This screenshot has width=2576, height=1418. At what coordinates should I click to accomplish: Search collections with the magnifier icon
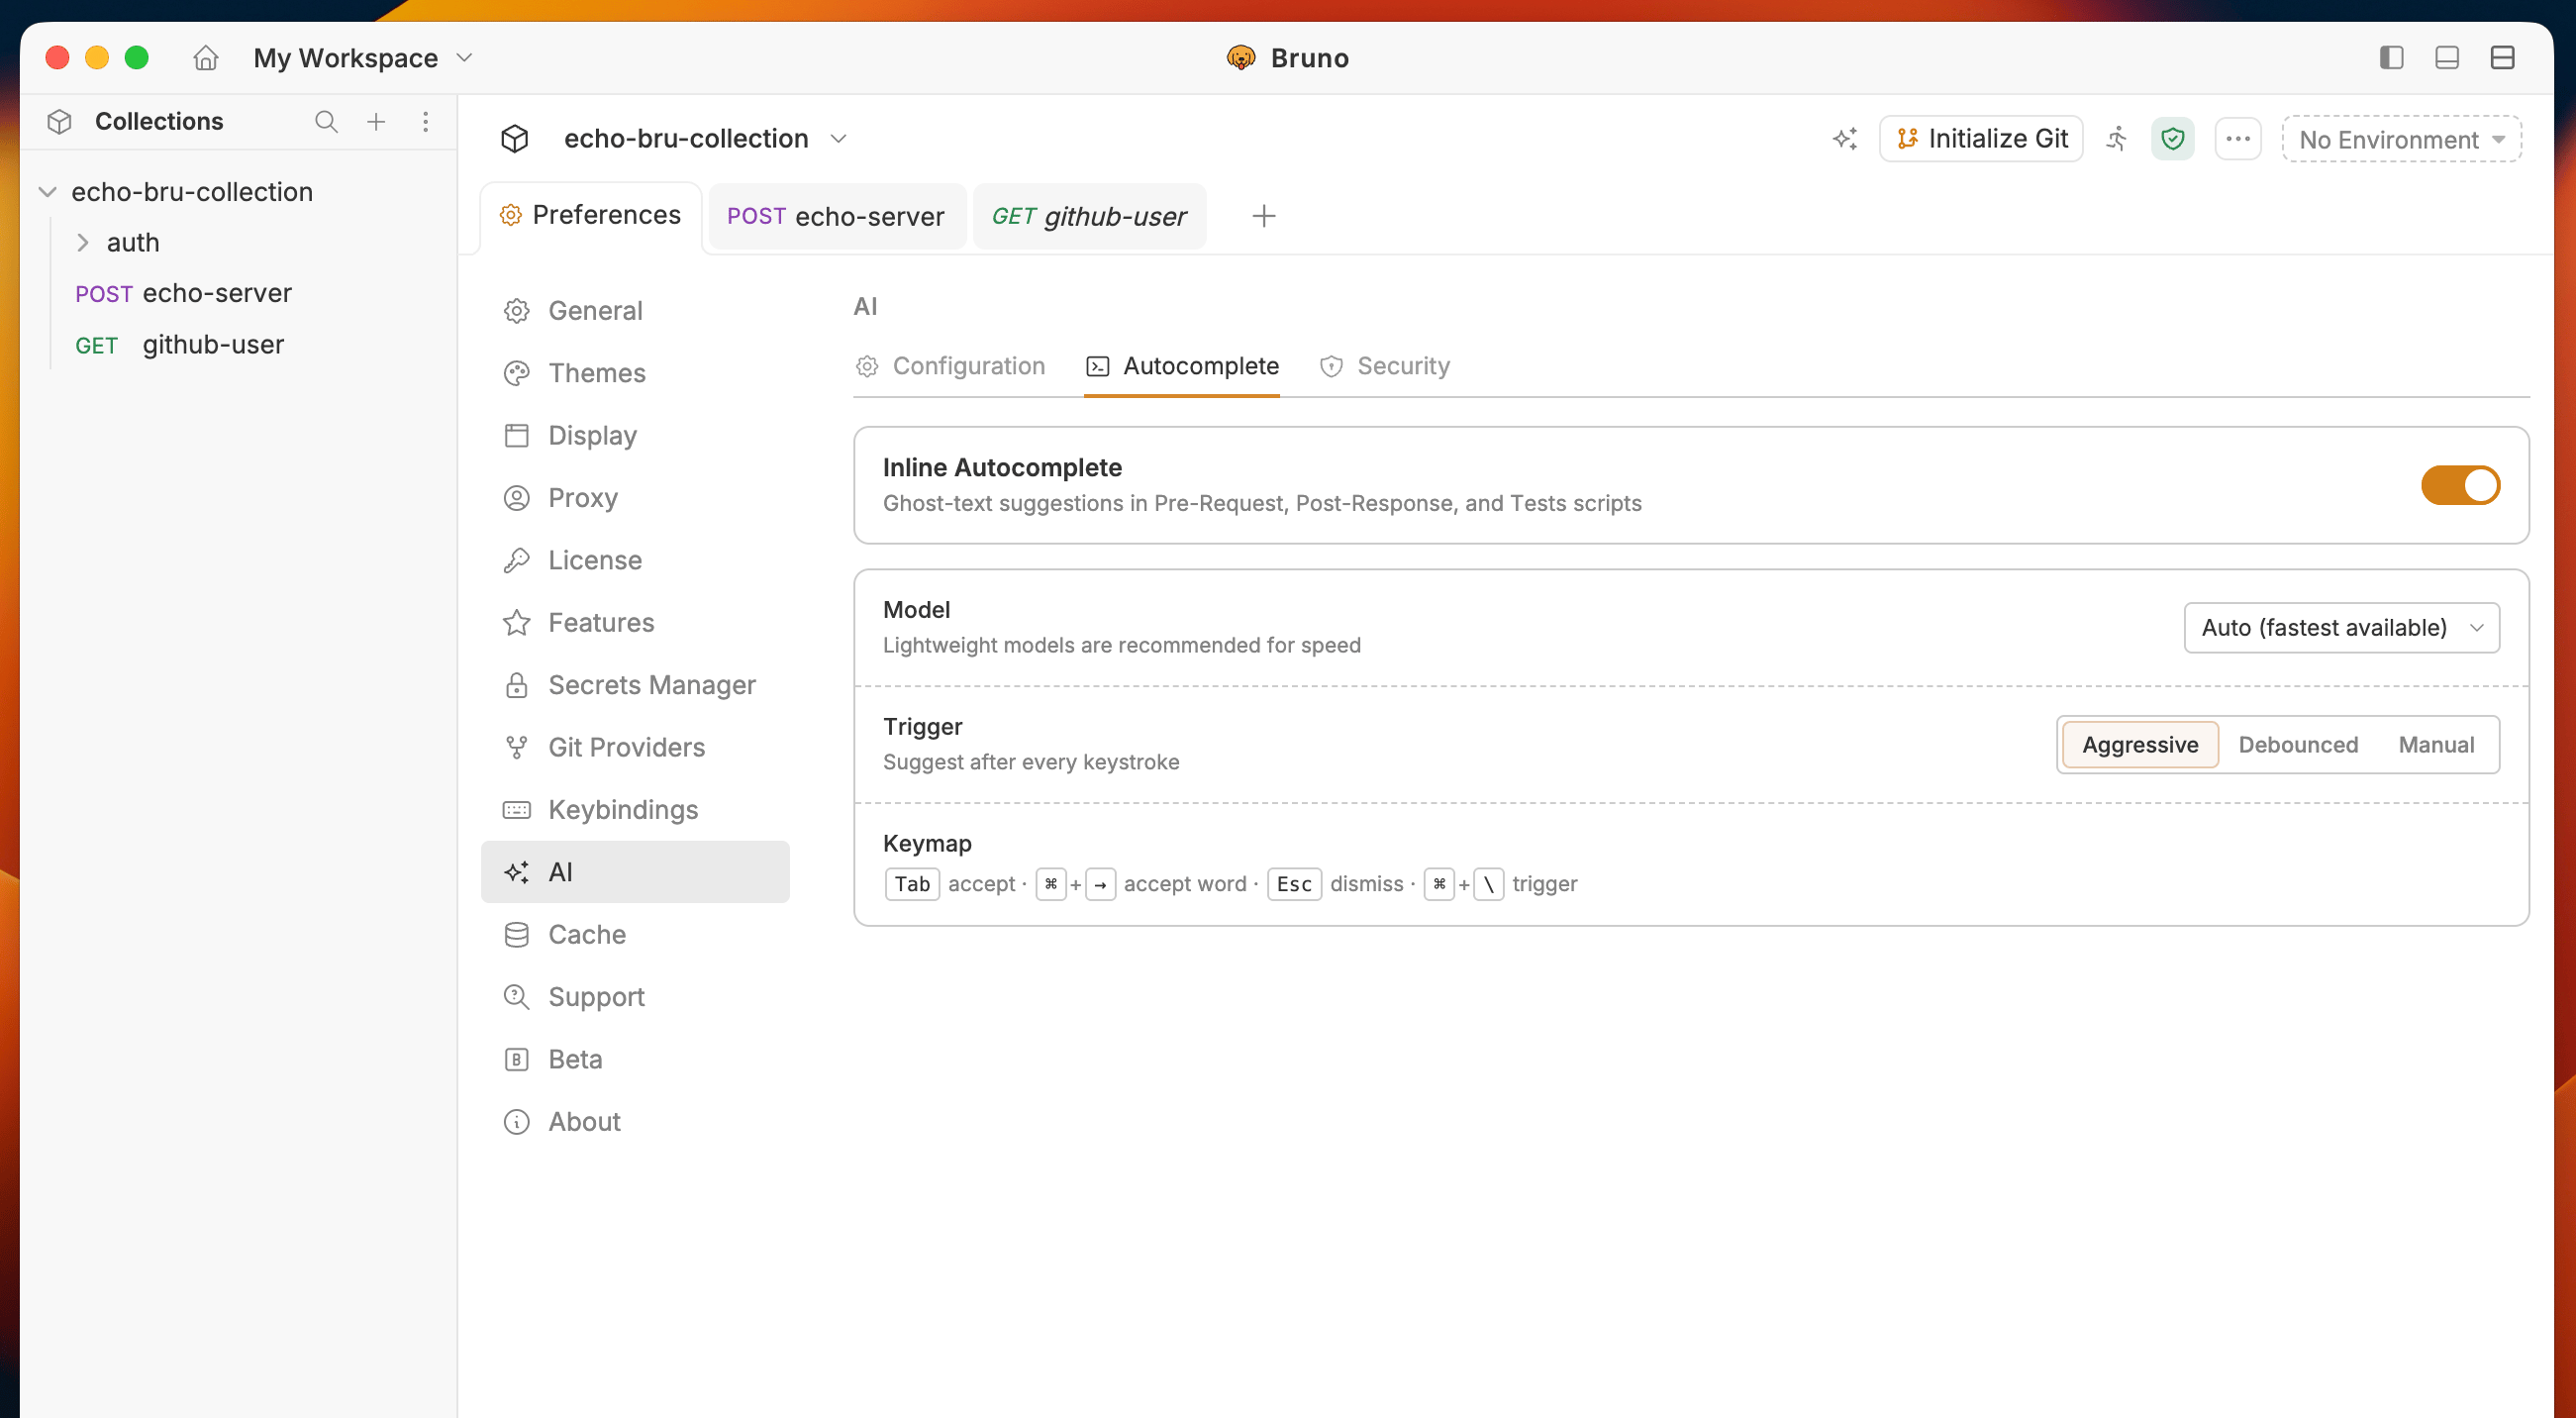click(x=326, y=122)
